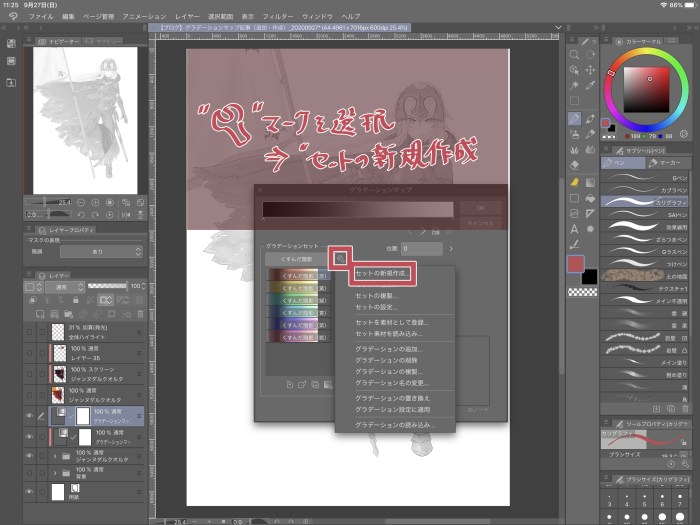Select the Operation object tool
The image size is (700, 525).
(574, 70)
